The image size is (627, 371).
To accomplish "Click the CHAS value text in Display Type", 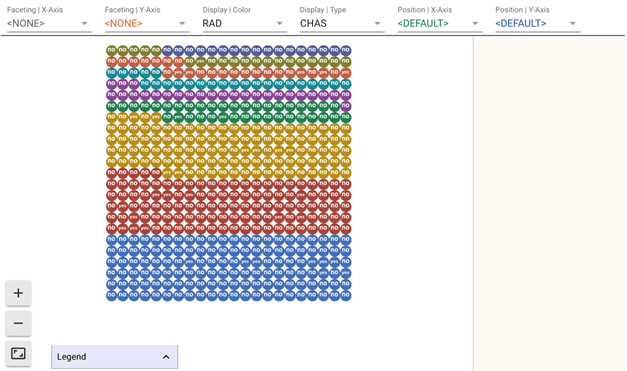I will [x=313, y=24].
